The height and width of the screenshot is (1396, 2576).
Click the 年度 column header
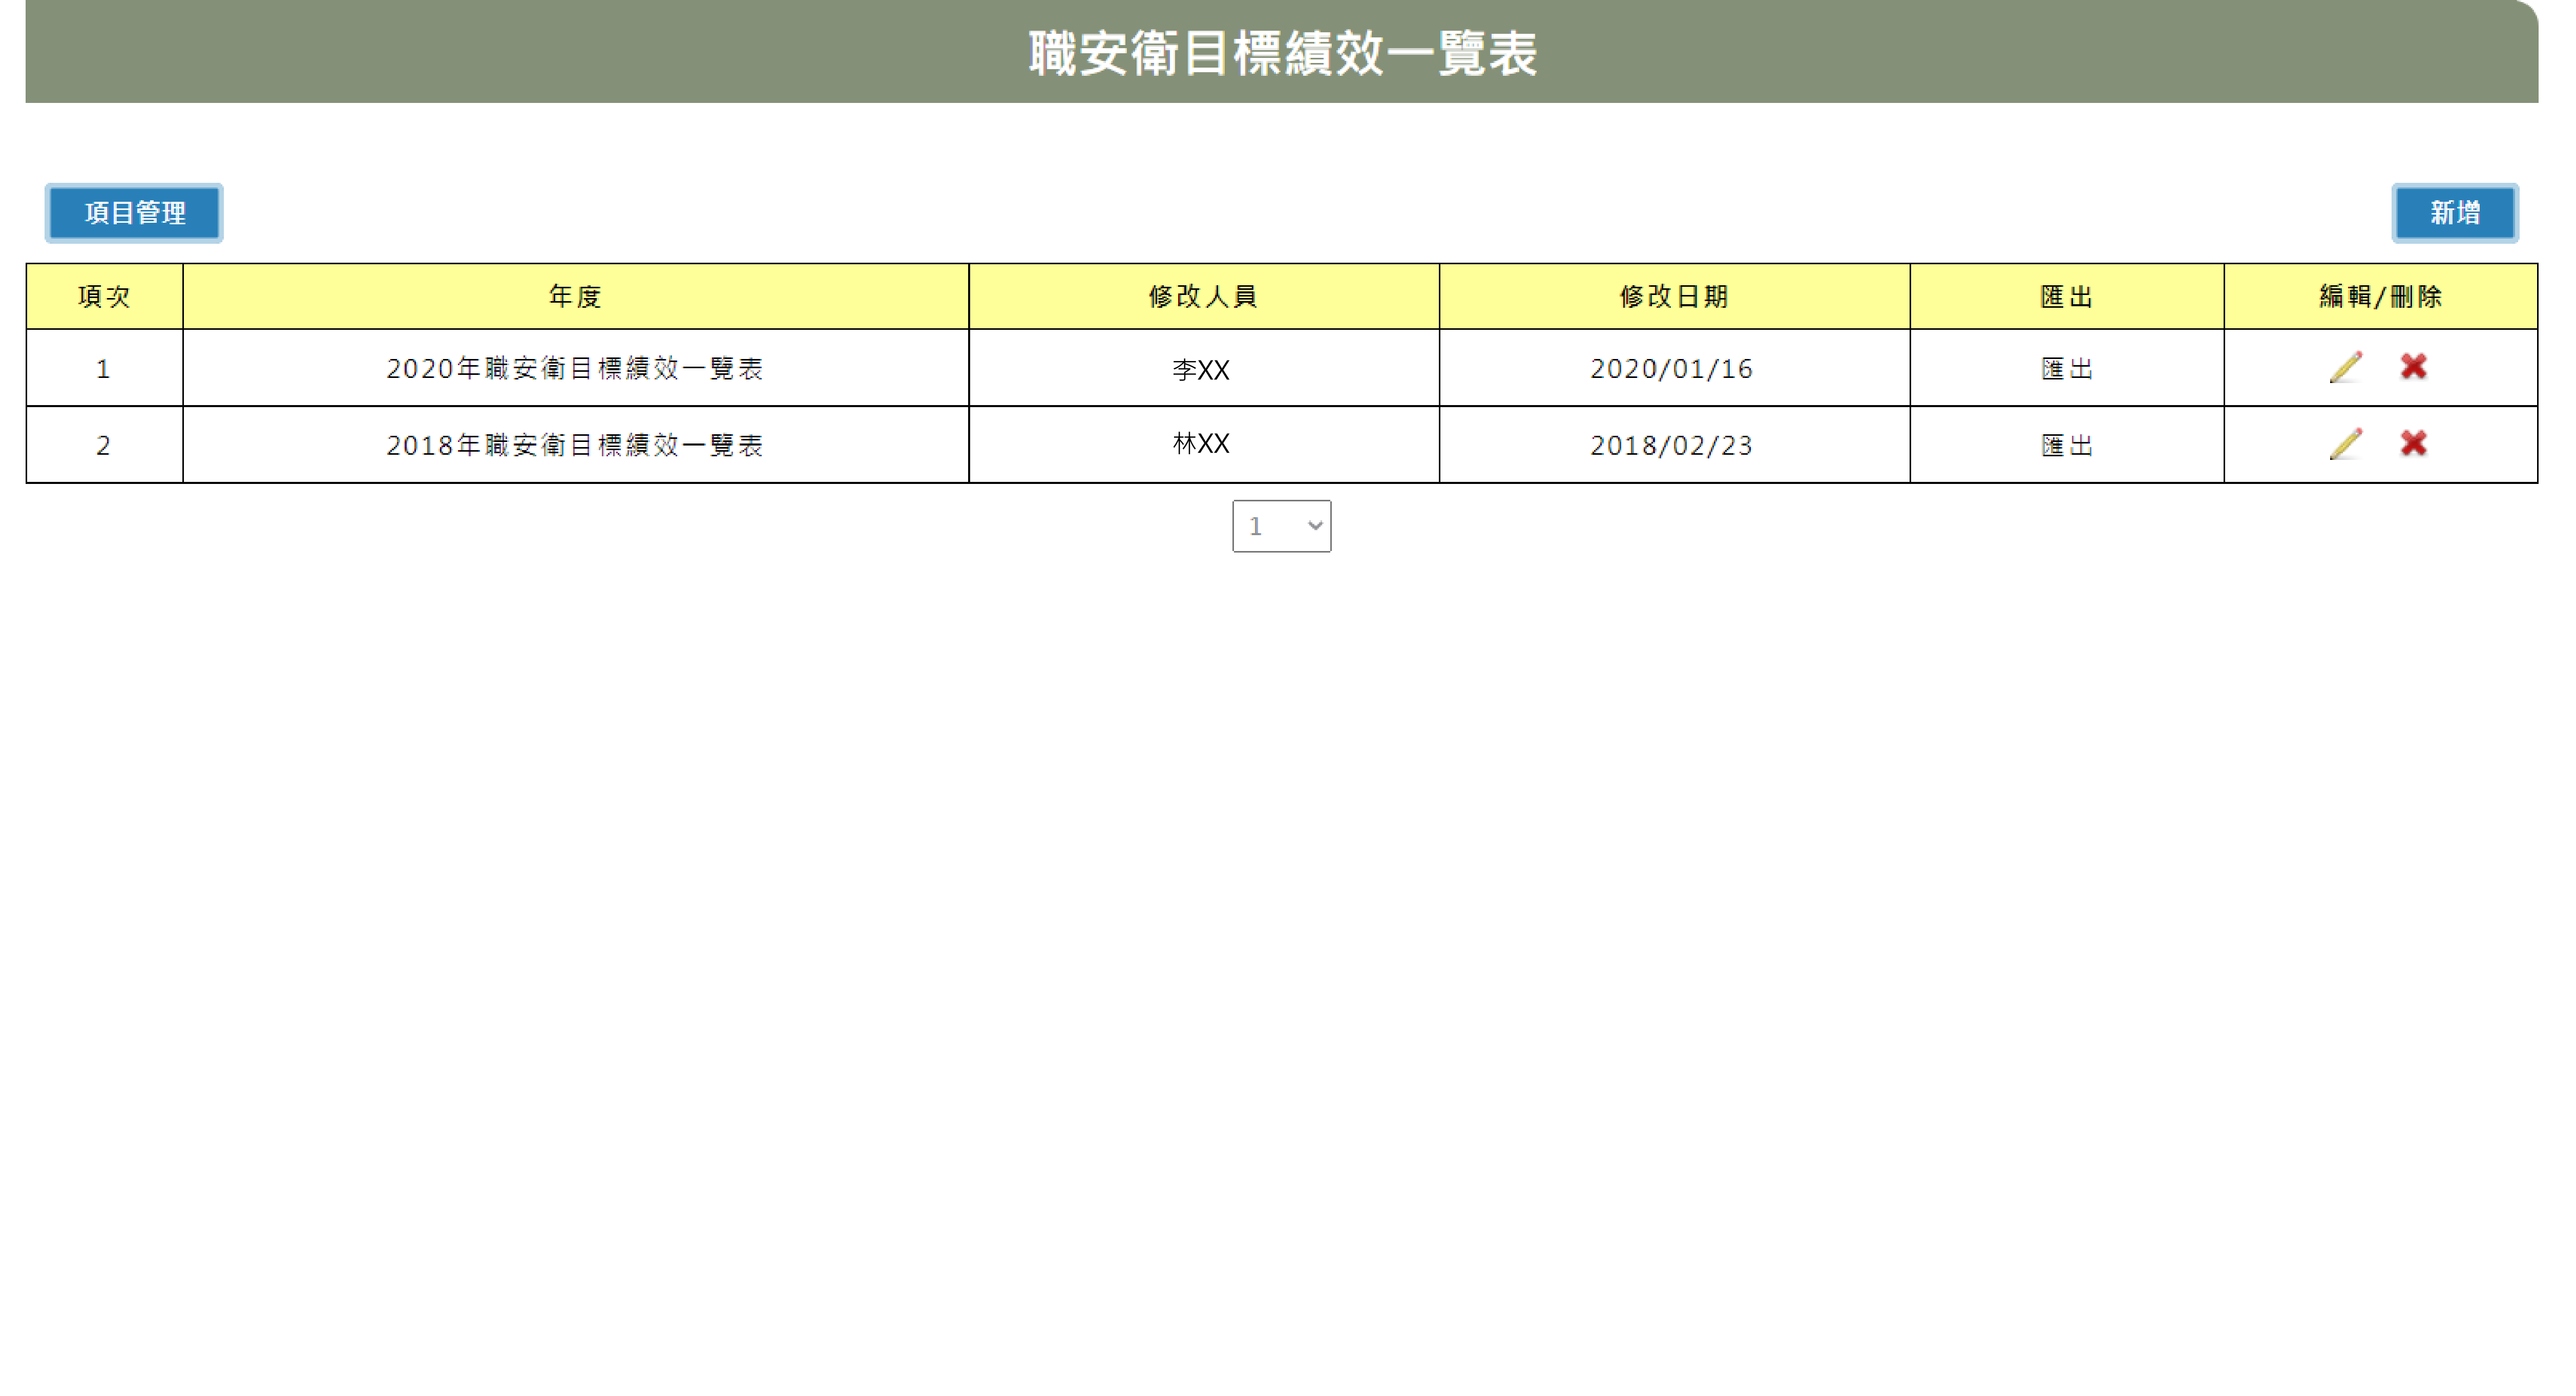coord(576,297)
